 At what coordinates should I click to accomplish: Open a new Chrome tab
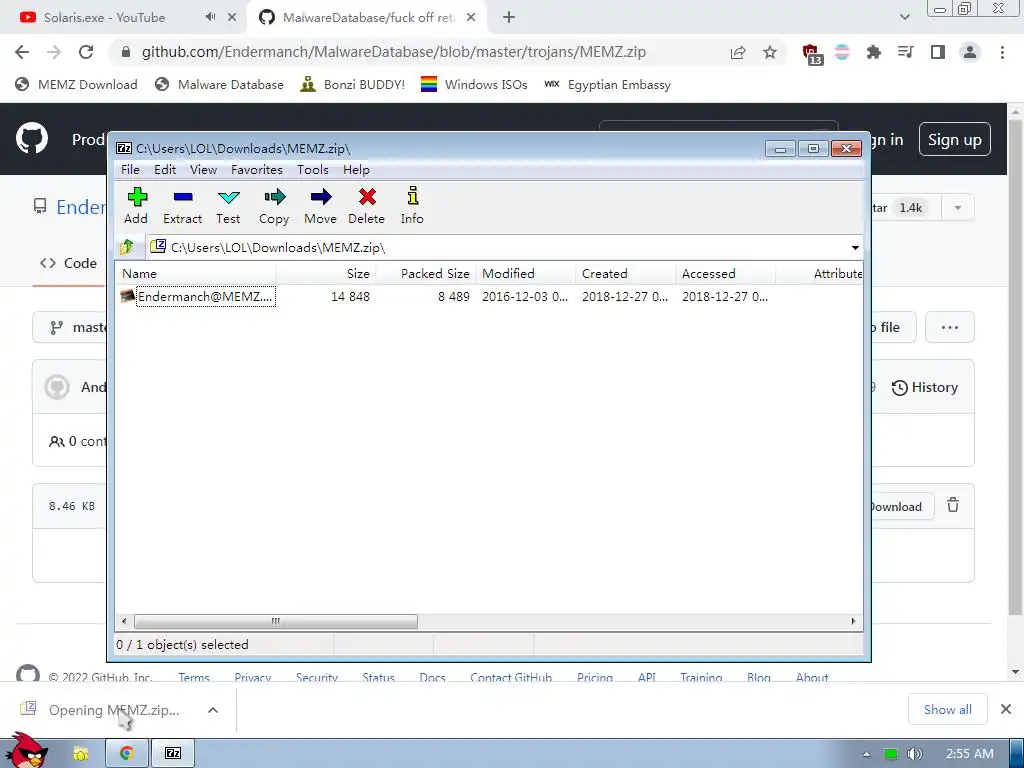[x=509, y=18]
